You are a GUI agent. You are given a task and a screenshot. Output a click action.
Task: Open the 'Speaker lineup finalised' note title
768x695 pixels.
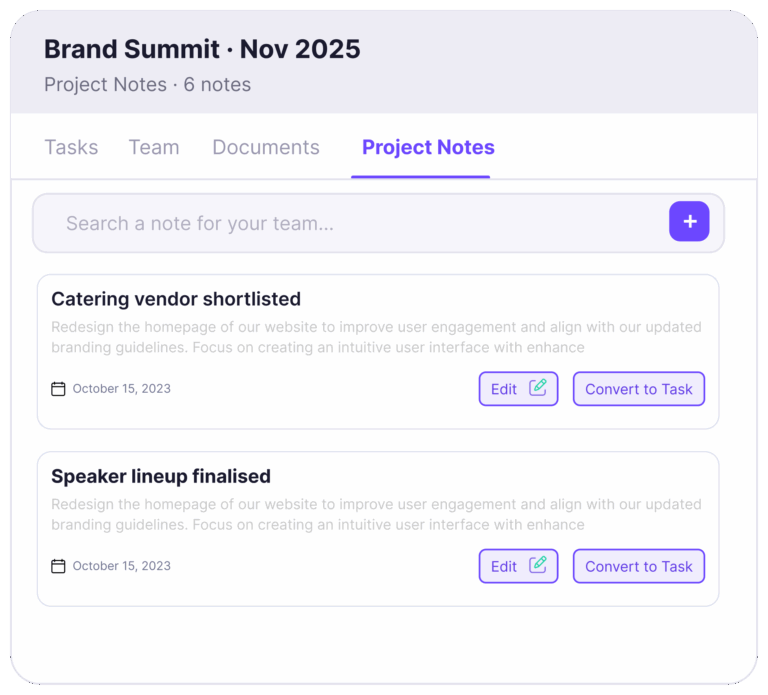161,476
